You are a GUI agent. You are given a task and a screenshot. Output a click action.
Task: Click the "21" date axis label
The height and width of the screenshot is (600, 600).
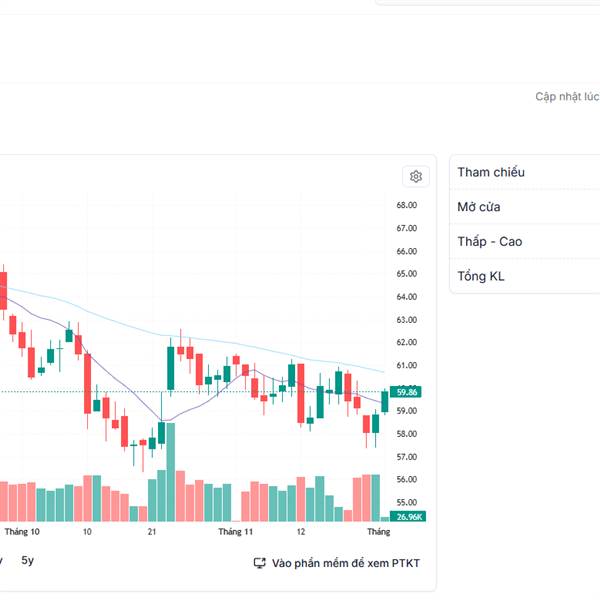point(152,533)
